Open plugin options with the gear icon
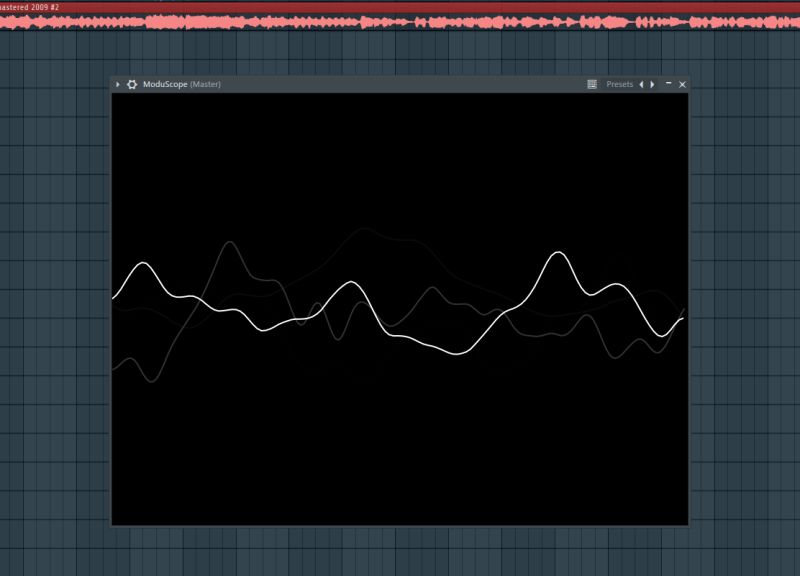 pos(130,84)
